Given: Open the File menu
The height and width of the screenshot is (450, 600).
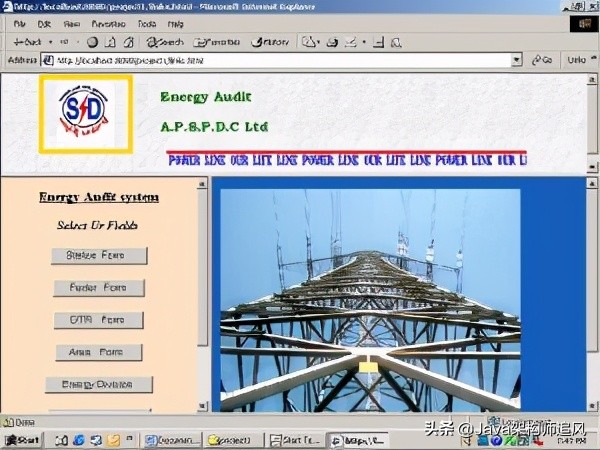Looking at the screenshot, I should pyautogui.click(x=20, y=24).
